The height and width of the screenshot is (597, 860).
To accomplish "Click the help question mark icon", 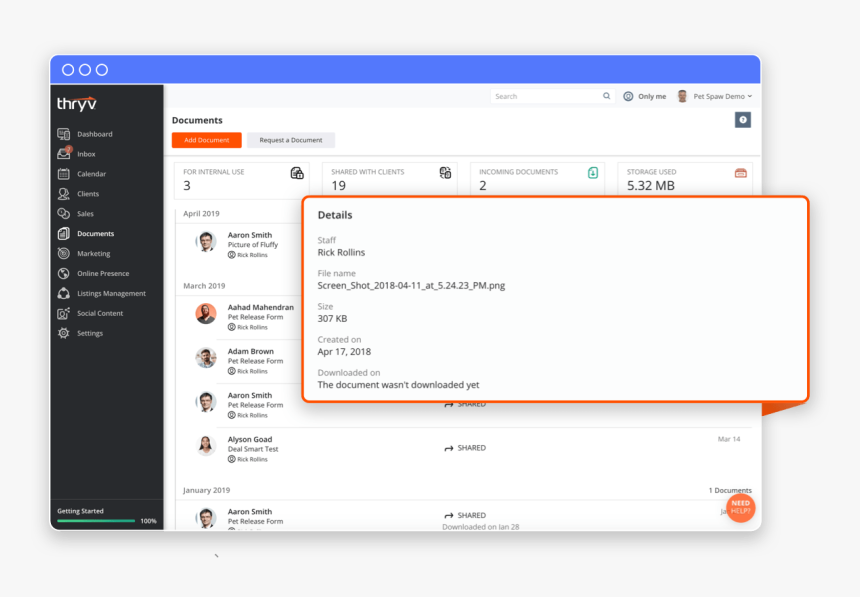I will (x=743, y=120).
